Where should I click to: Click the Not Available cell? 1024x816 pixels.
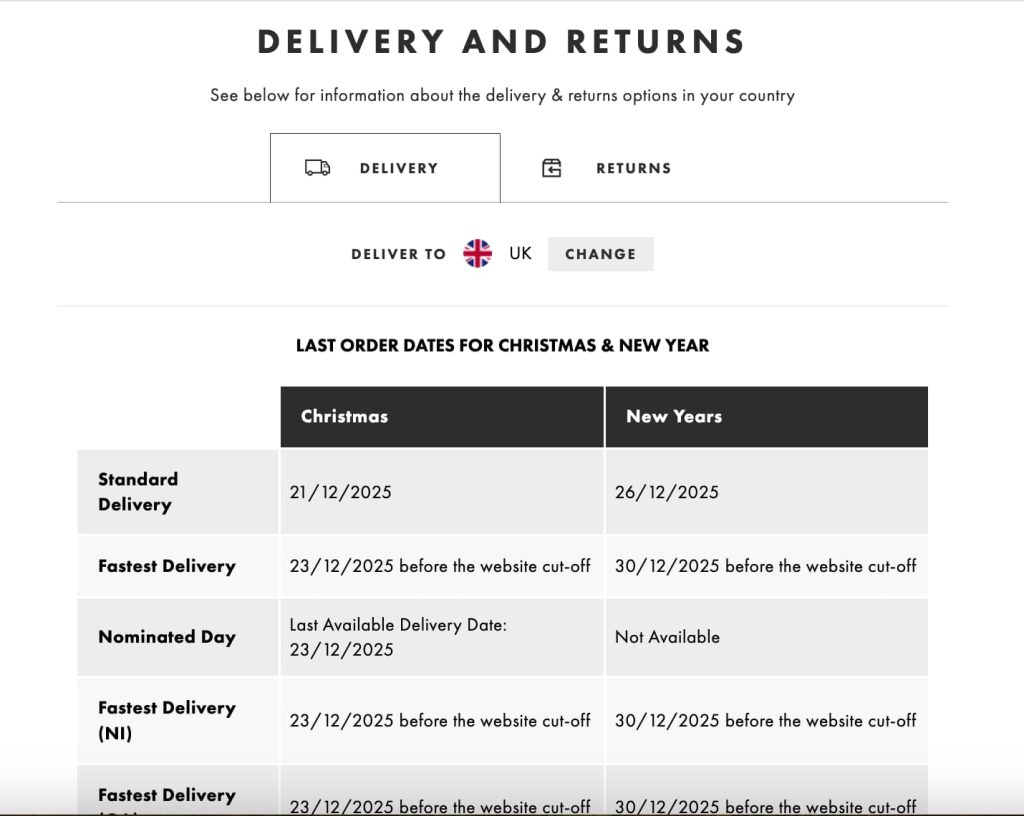point(667,637)
